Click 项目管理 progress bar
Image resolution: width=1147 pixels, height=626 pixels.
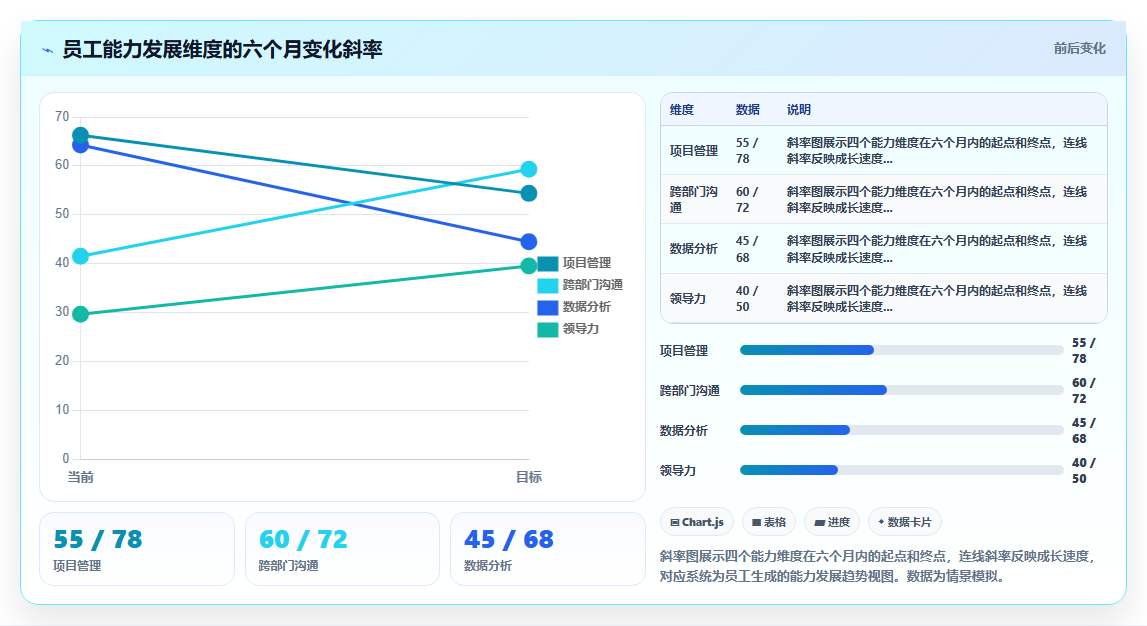(x=901, y=350)
